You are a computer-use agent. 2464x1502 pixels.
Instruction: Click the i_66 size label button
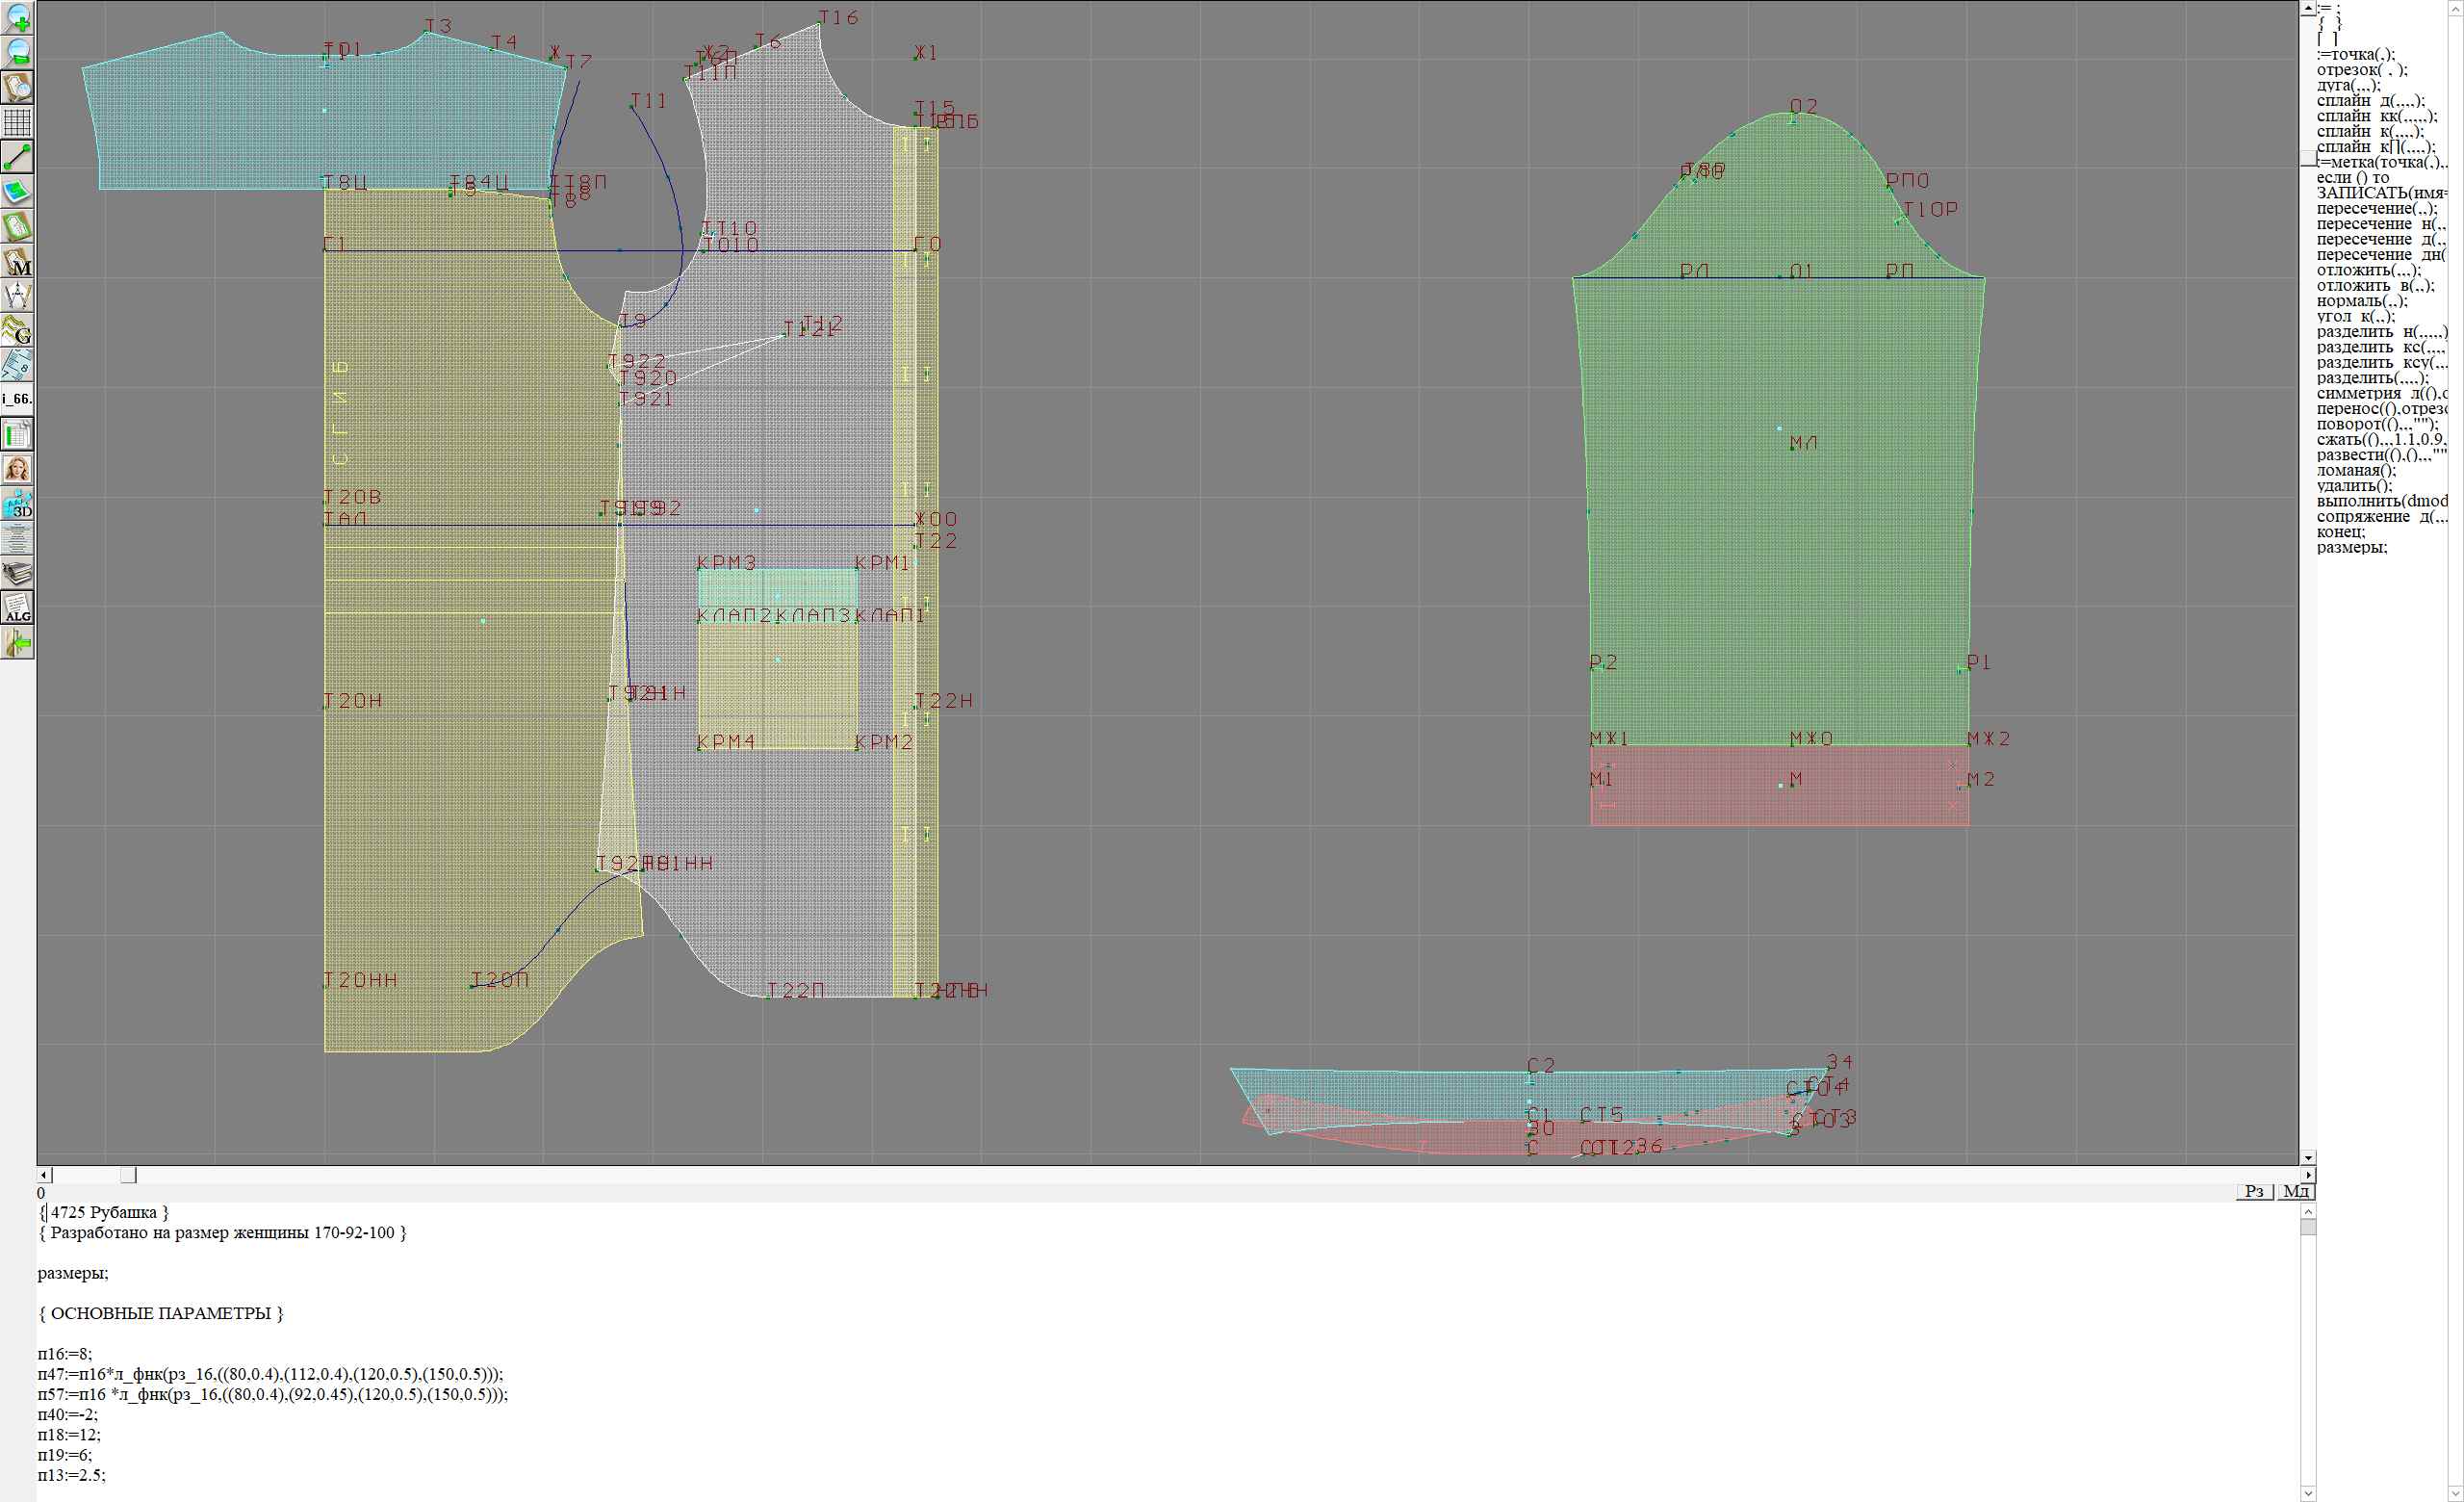pyautogui.click(x=18, y=399)
